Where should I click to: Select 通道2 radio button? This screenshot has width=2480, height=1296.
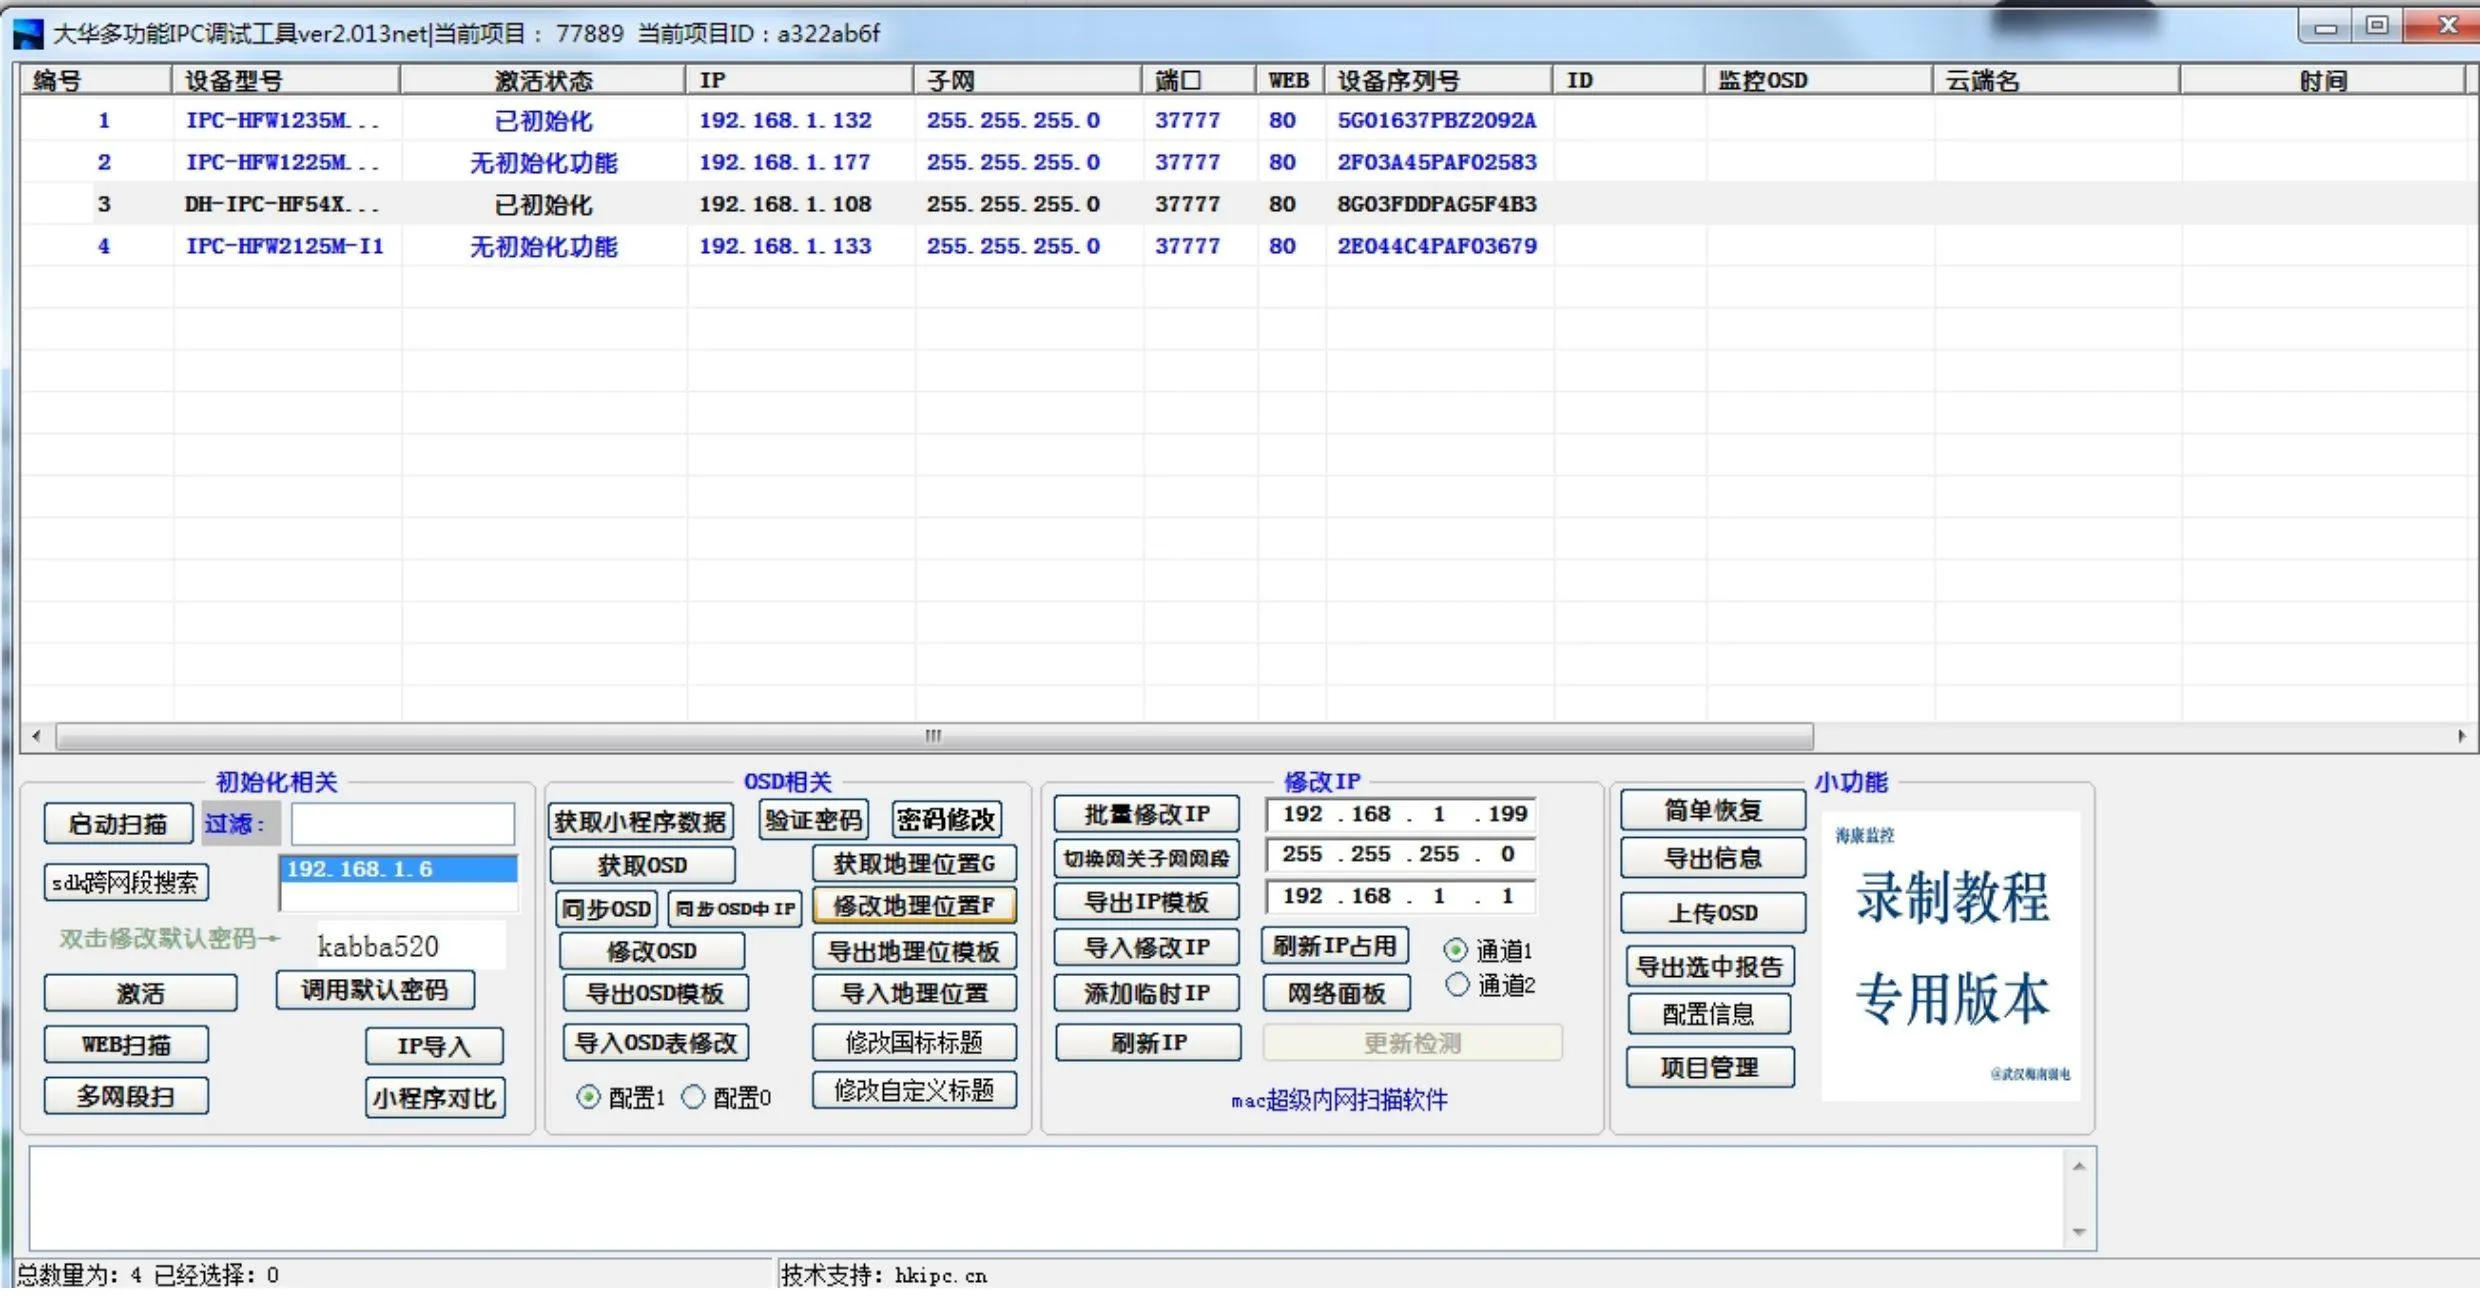[x=1457, y=986]
